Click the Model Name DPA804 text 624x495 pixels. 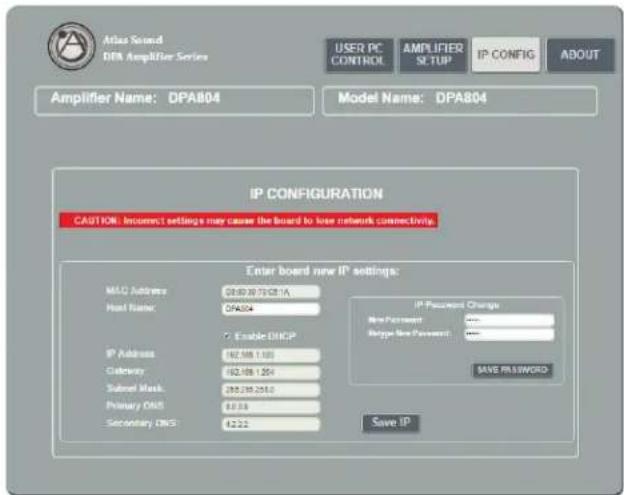pos(412,98)
